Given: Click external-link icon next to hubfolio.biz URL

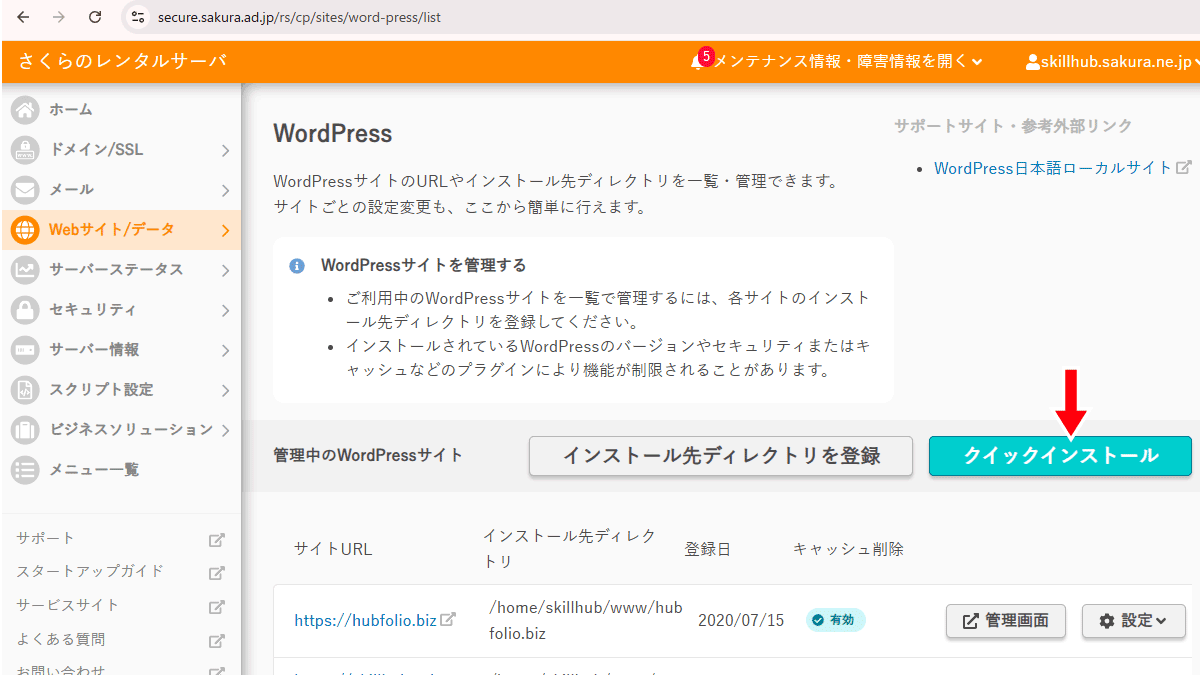Looking at the screenshot, I should [x=448, y=620].
